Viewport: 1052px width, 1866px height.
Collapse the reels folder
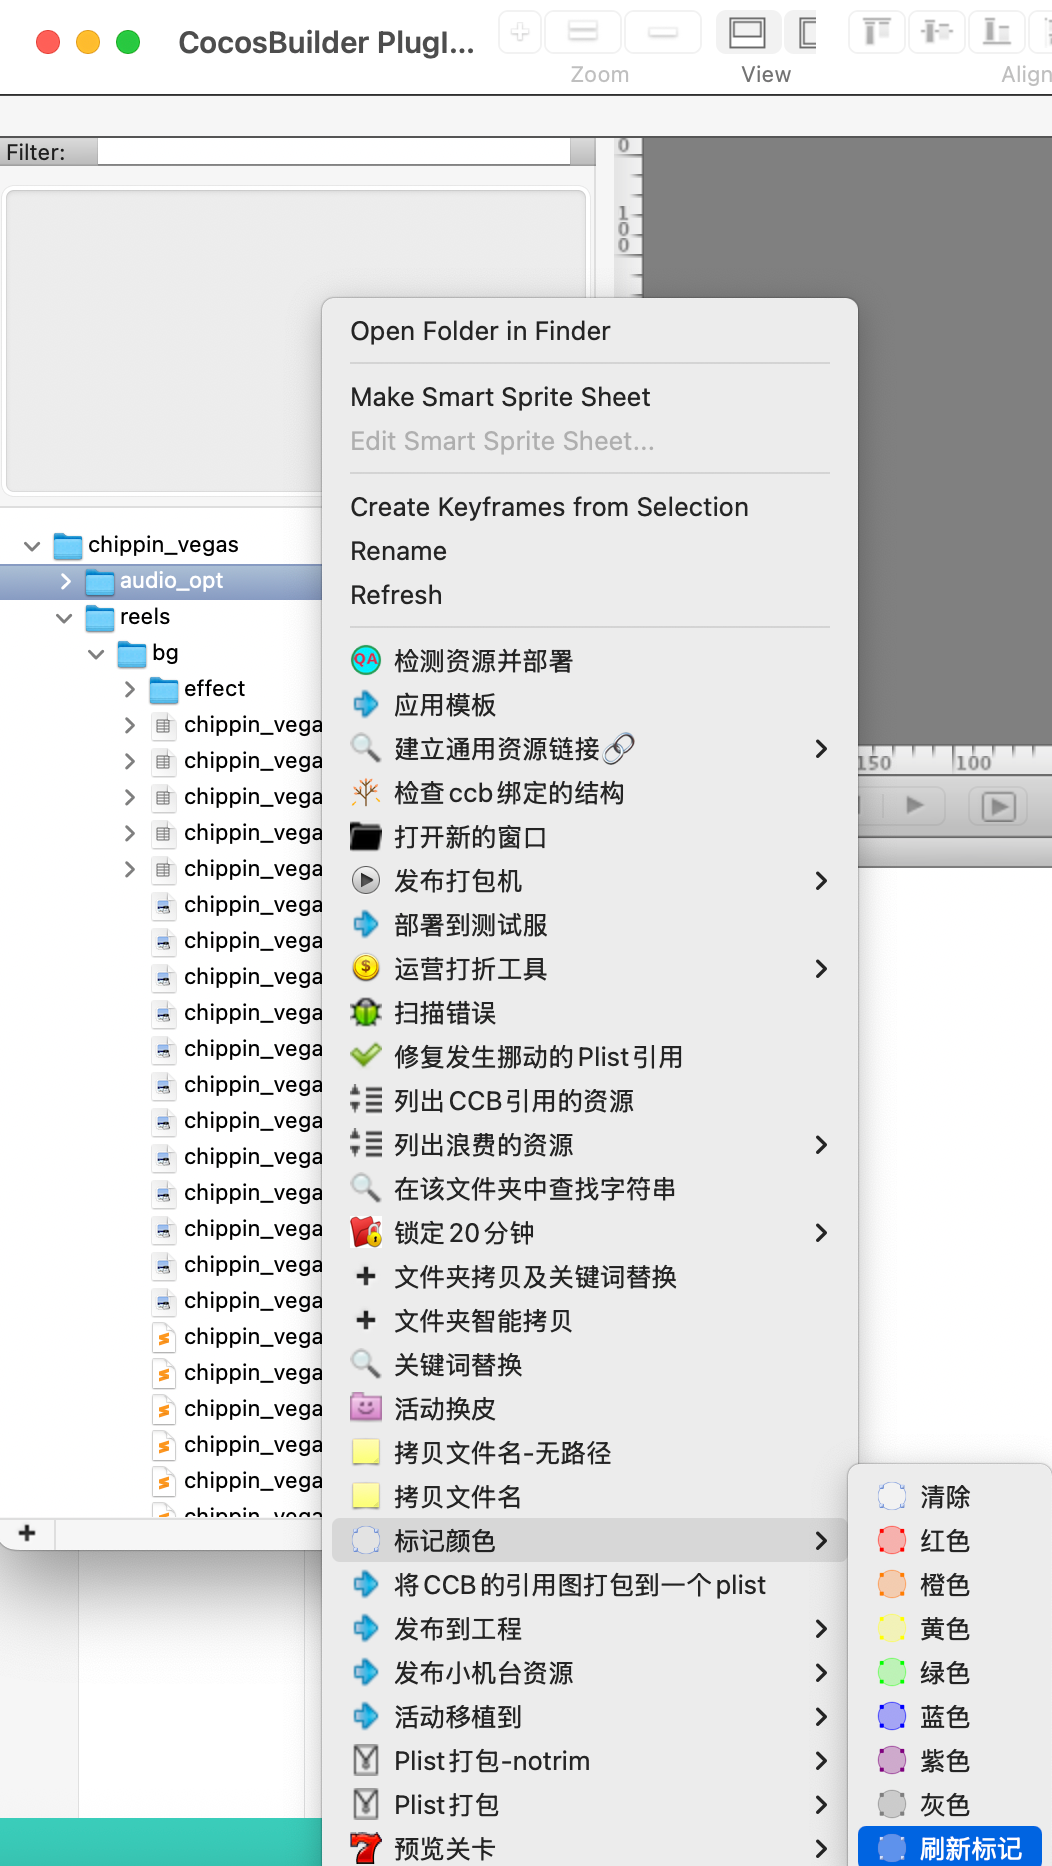click(x=64, y=617)
